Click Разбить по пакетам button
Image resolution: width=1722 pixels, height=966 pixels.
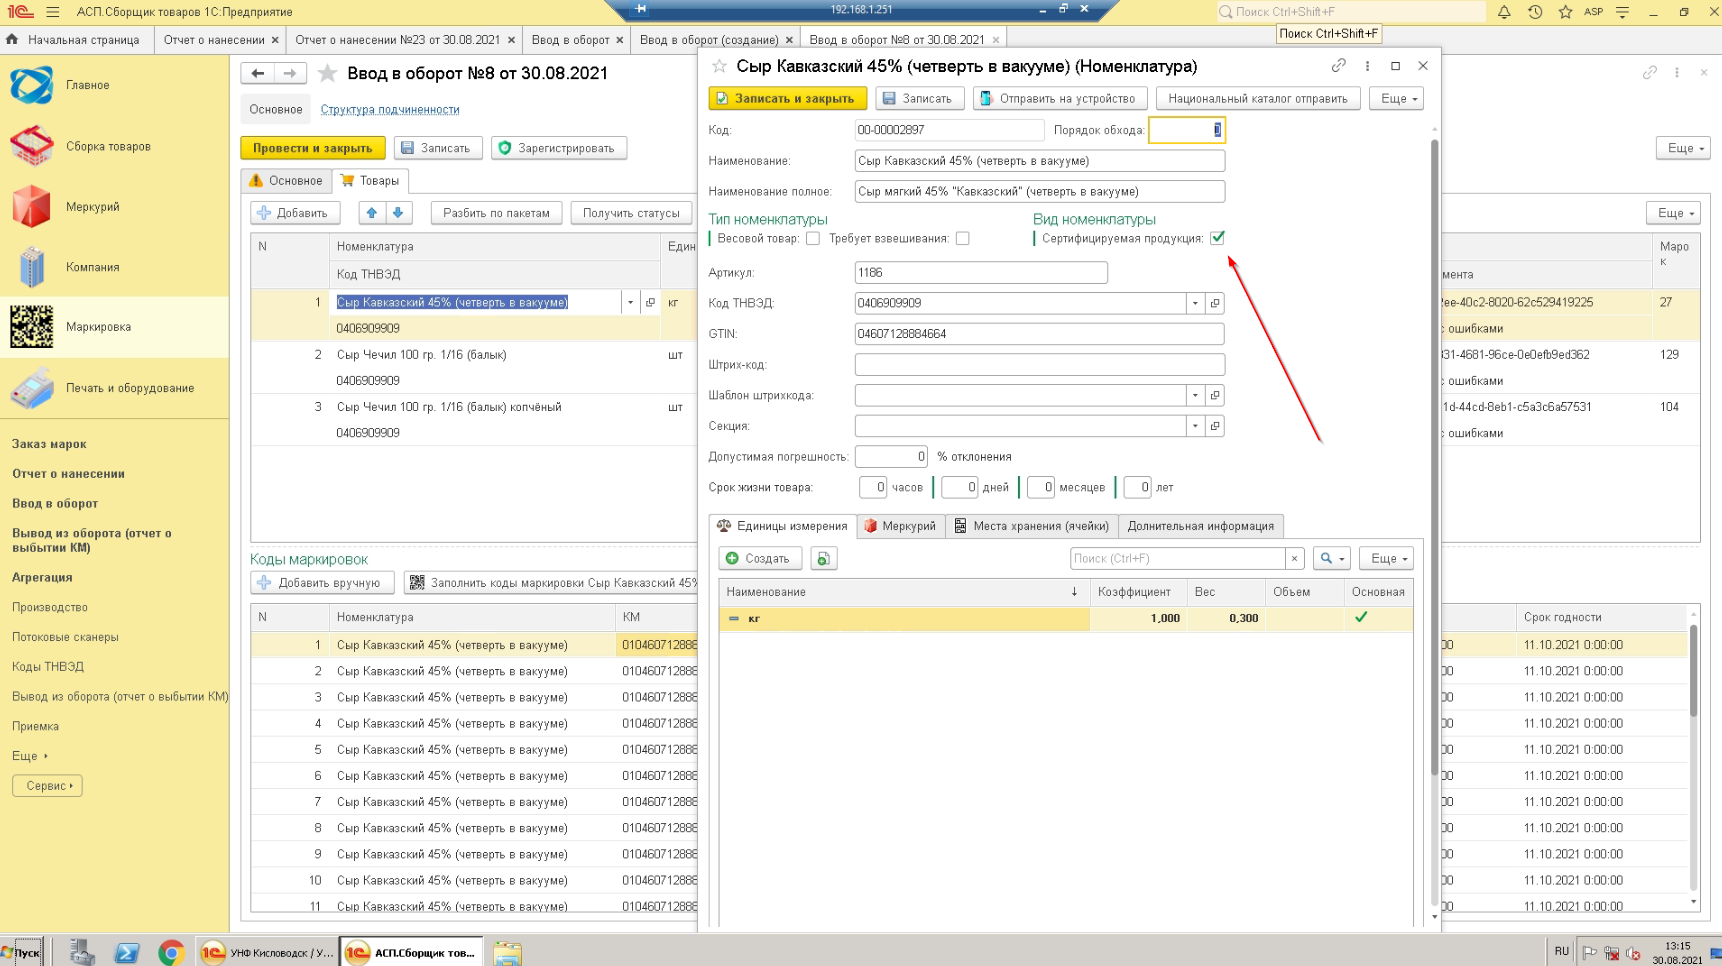click(x=496, y=213)
